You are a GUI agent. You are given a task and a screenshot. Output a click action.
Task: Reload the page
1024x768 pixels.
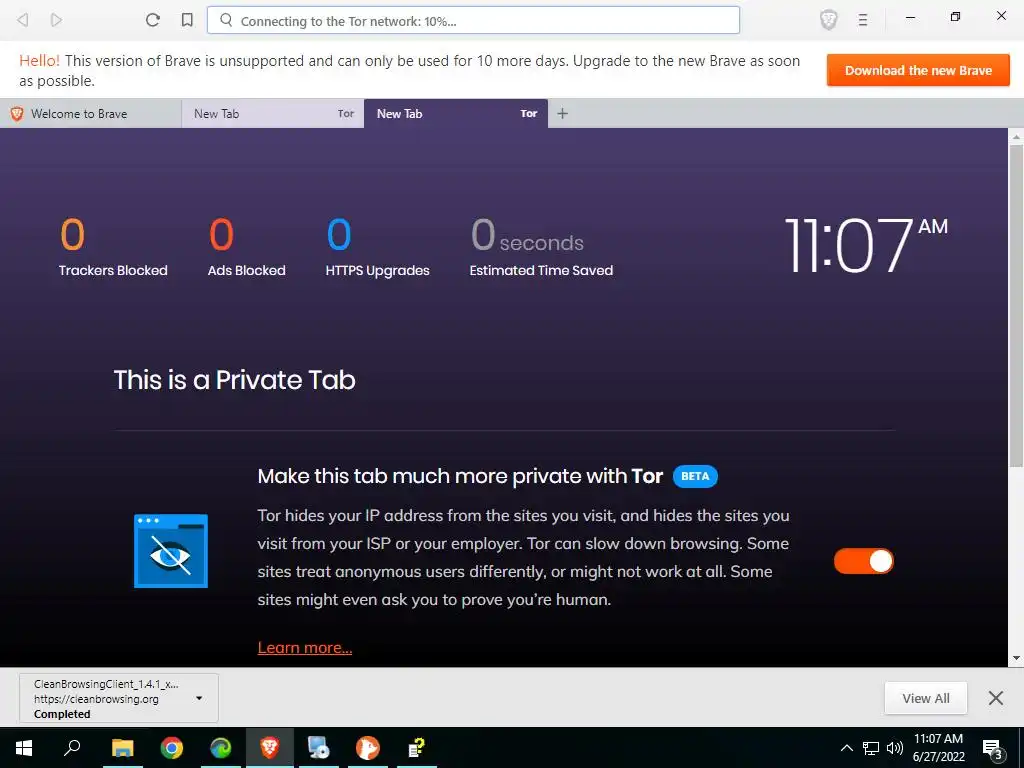[153, 20]
